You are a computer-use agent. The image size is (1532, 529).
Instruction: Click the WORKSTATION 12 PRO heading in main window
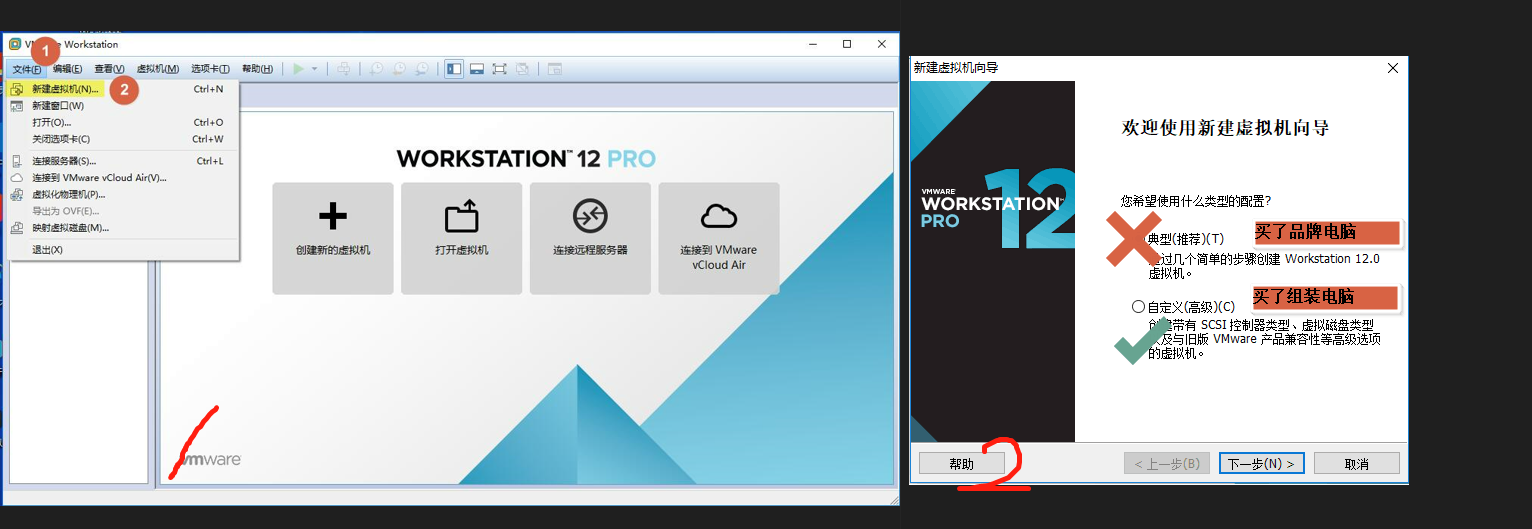point(526,158)
